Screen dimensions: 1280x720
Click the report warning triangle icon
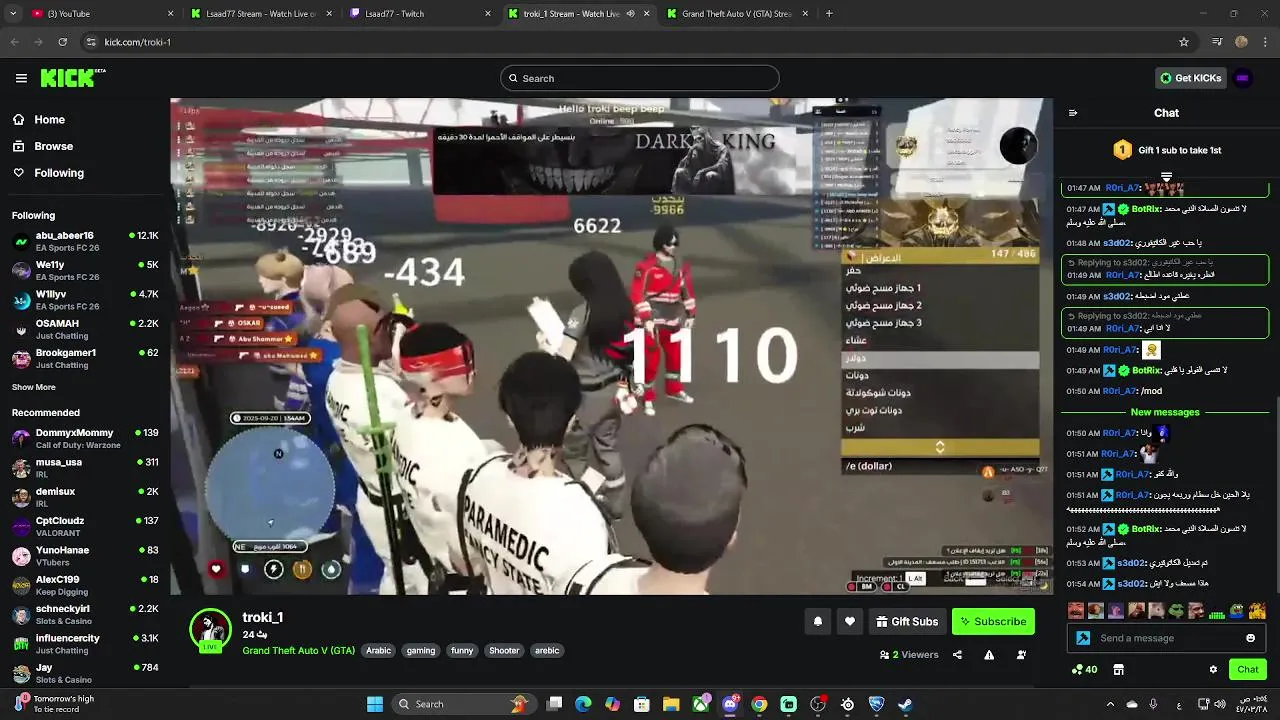(x=989, y=655)
